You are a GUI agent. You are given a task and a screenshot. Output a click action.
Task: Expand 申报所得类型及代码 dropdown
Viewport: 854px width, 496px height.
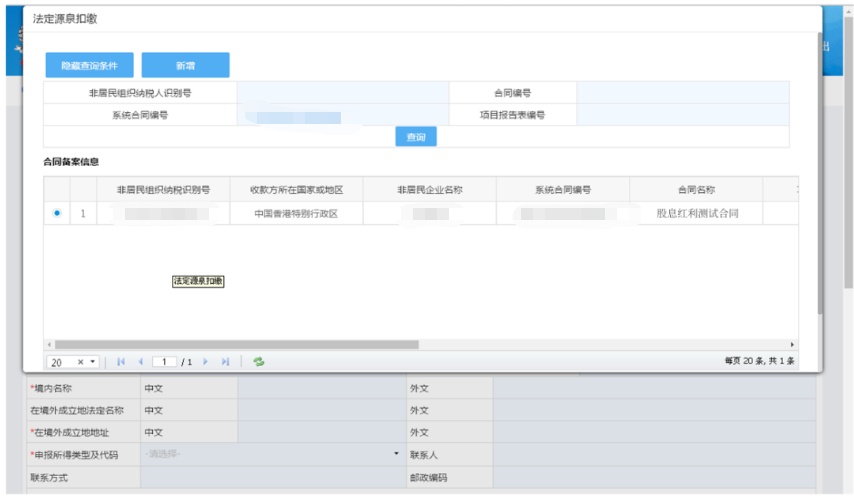[x=396, y=454]
